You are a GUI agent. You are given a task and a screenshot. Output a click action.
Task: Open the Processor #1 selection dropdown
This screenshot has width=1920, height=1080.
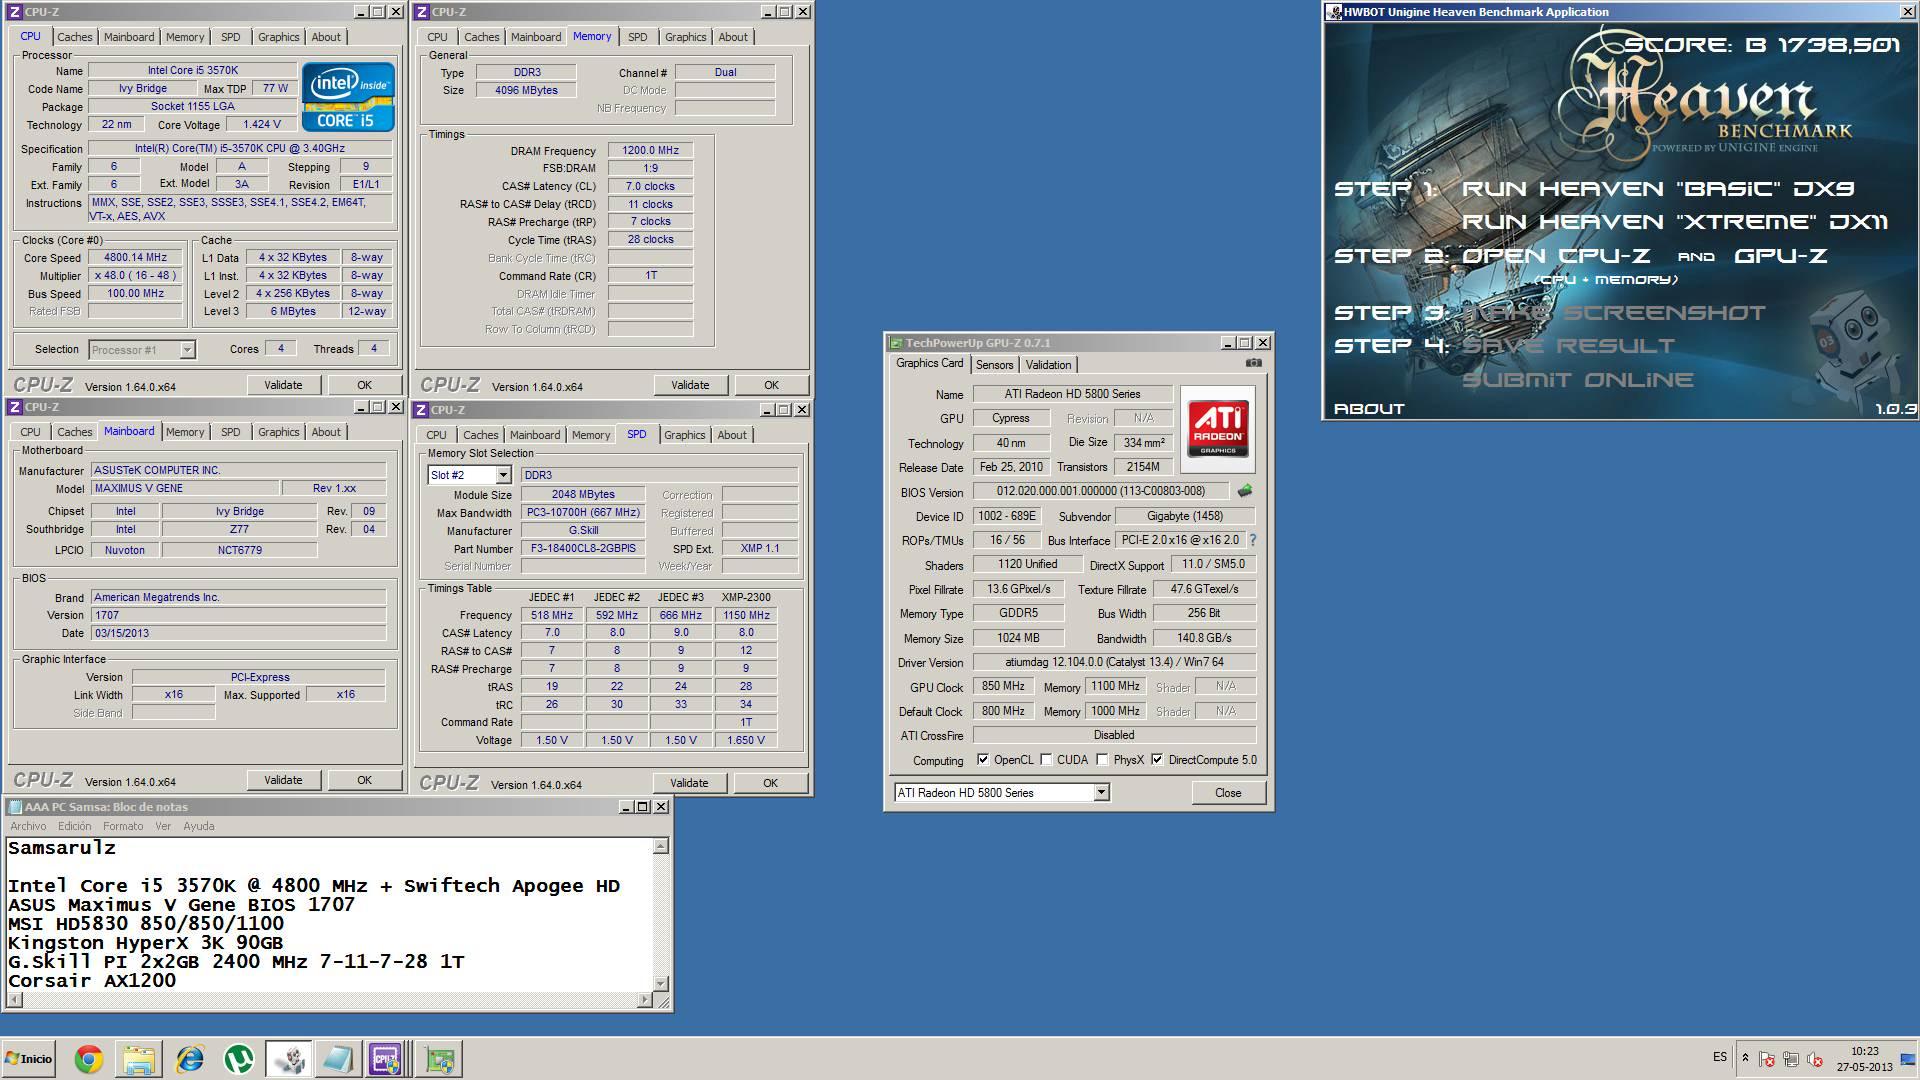click(x=187, y=350)
